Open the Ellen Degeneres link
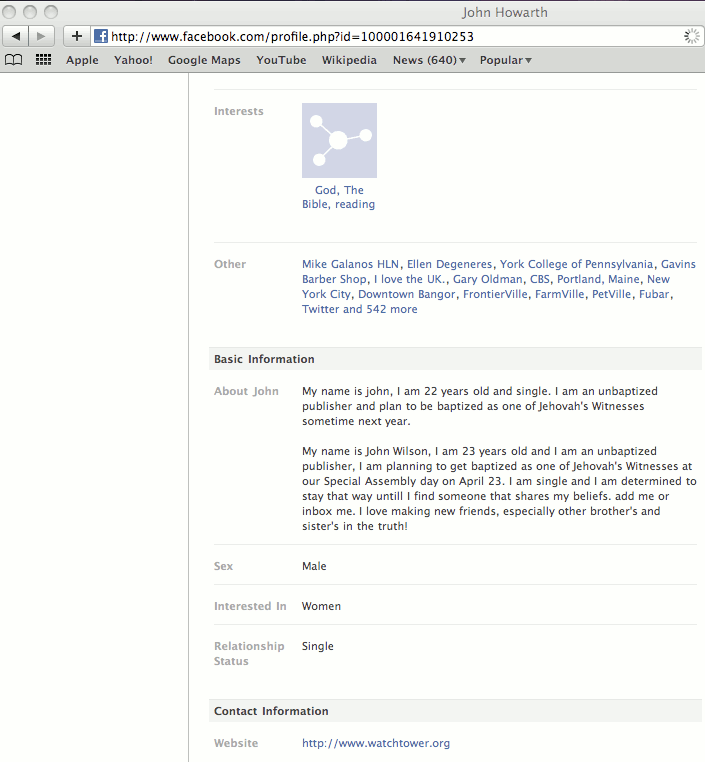Viewport: 705px width, 762px height. [x=449, y=264]
